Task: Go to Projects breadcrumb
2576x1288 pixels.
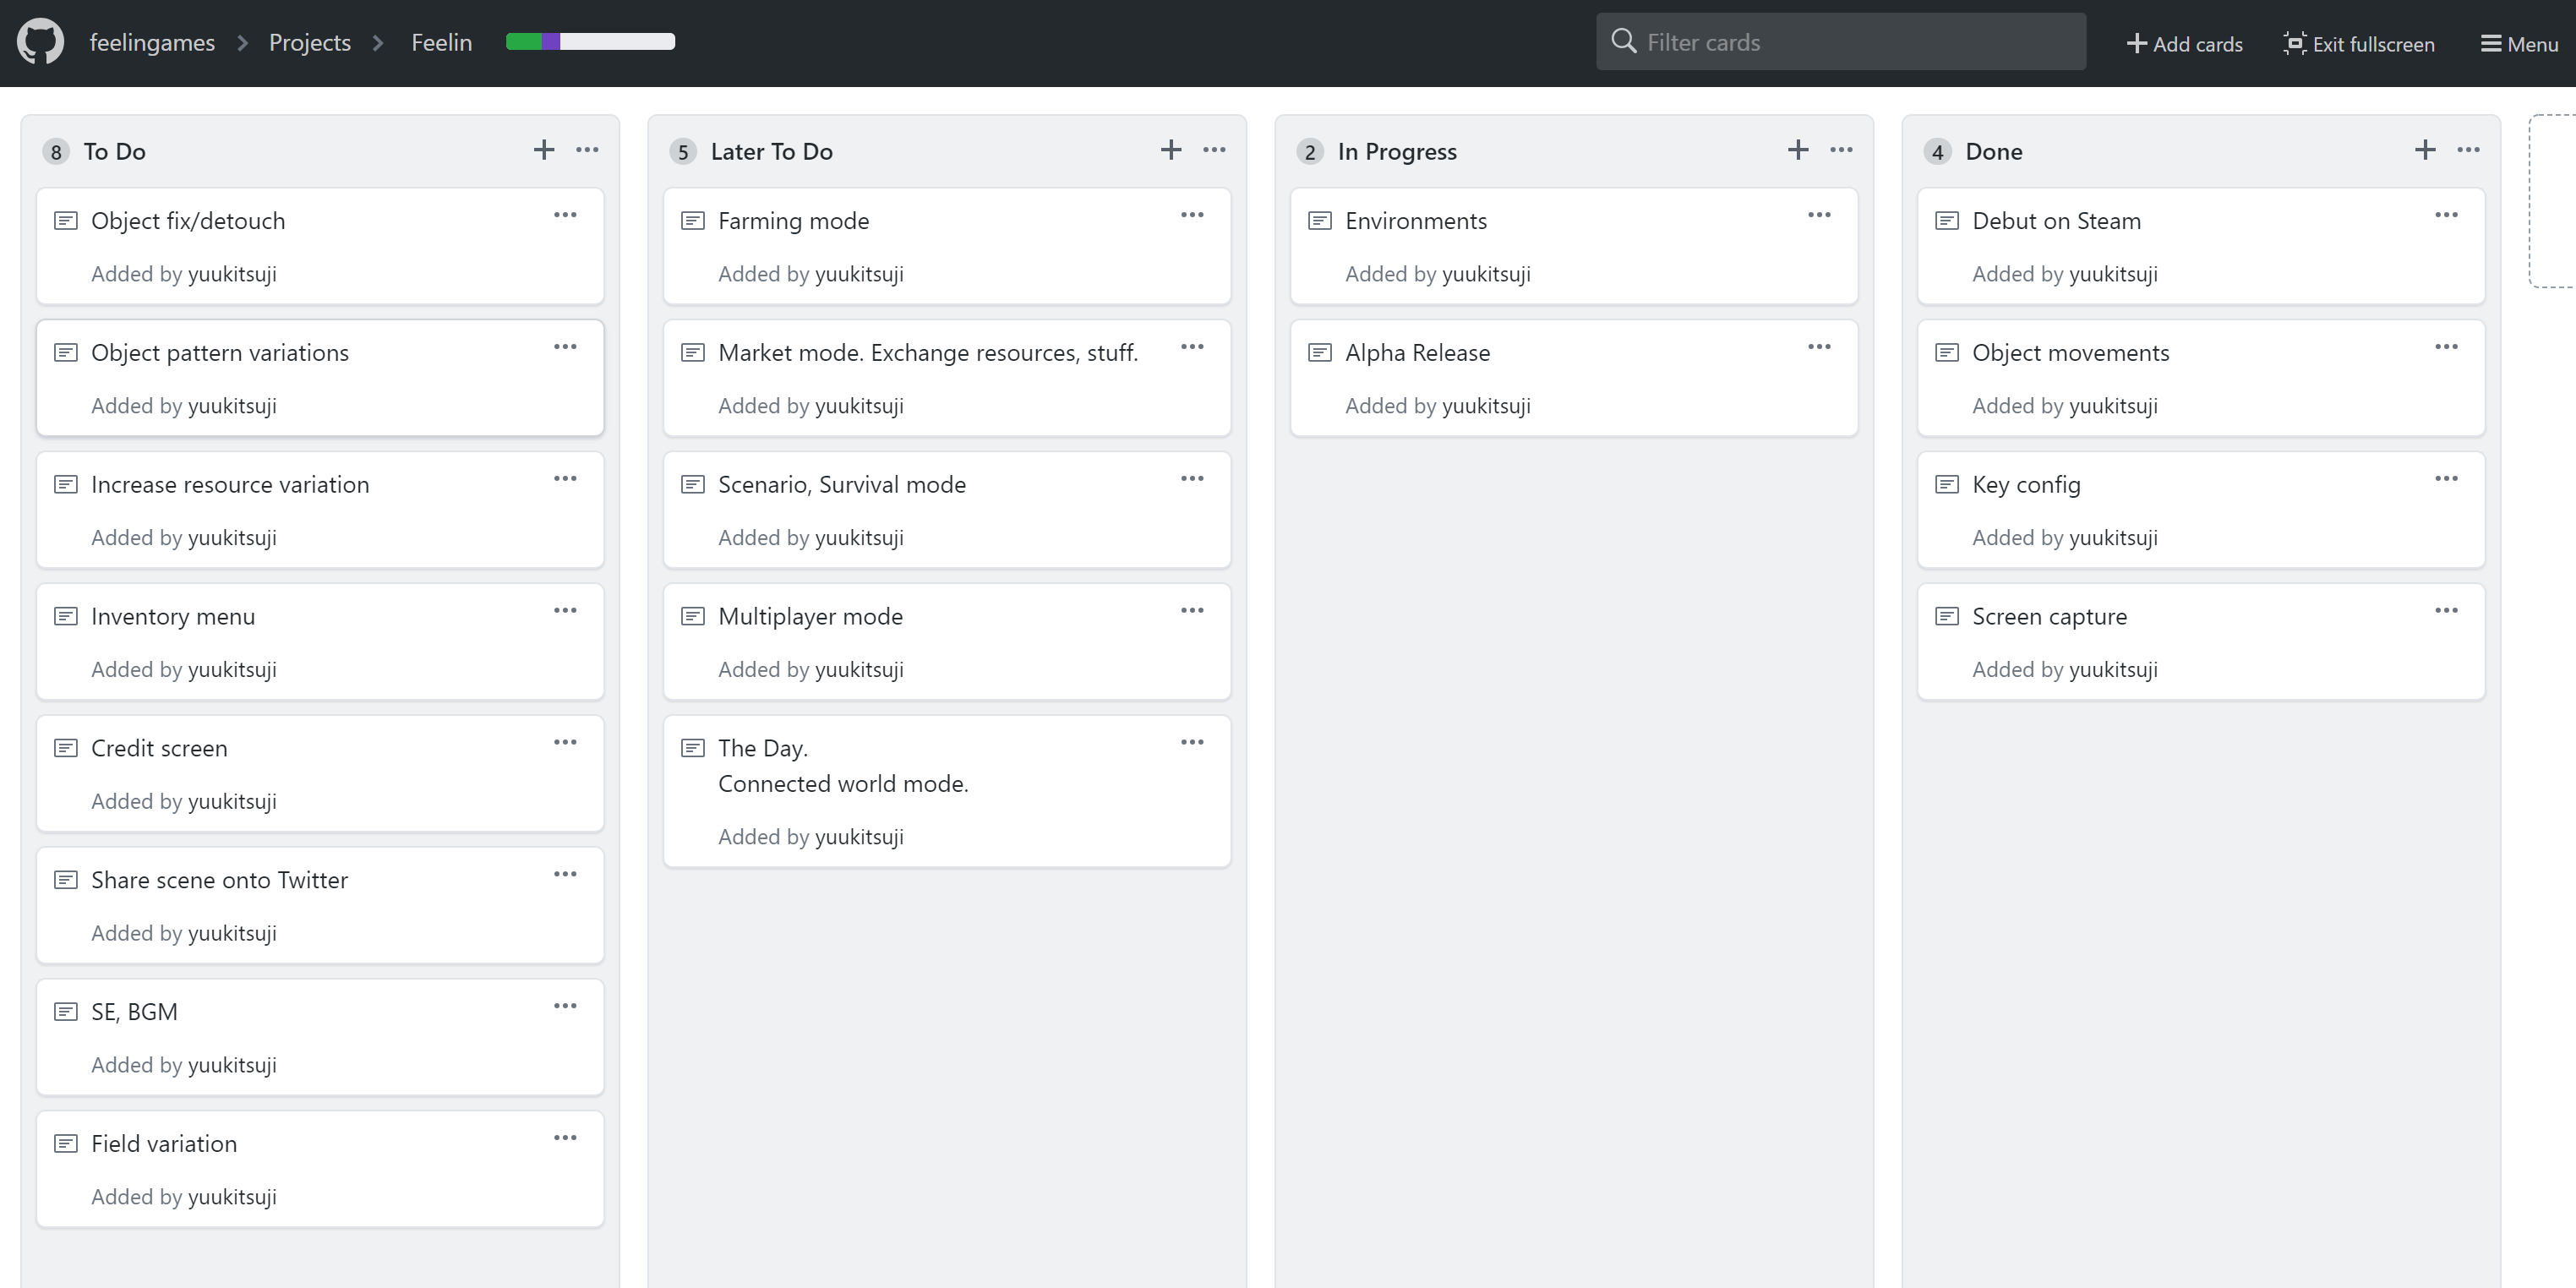Action: [310, 42]
